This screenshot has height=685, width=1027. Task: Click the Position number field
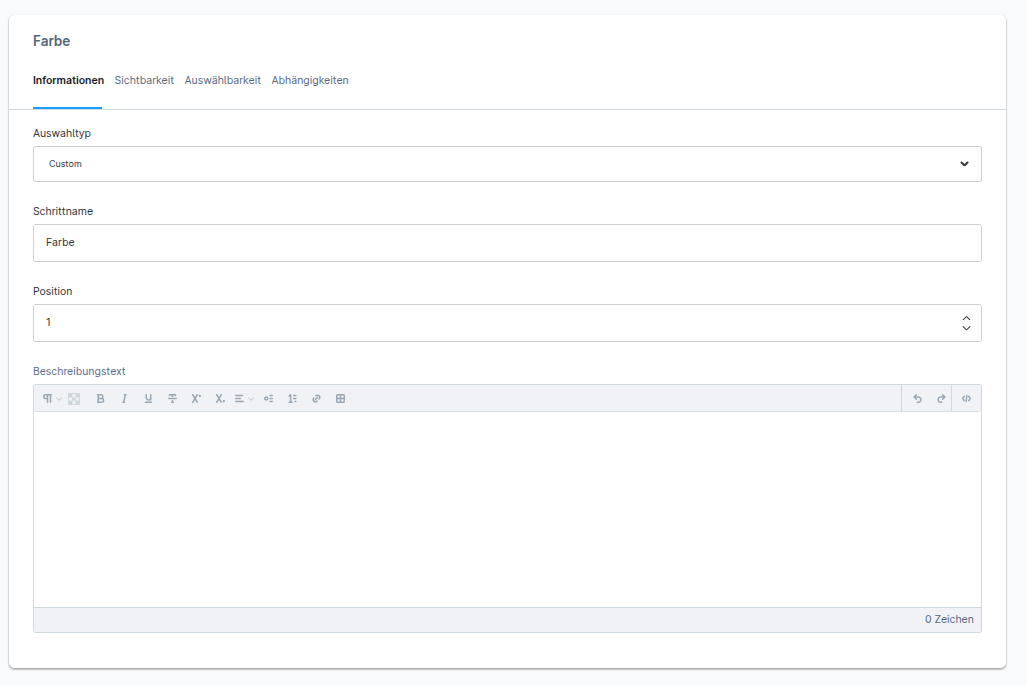pos(507,323)
